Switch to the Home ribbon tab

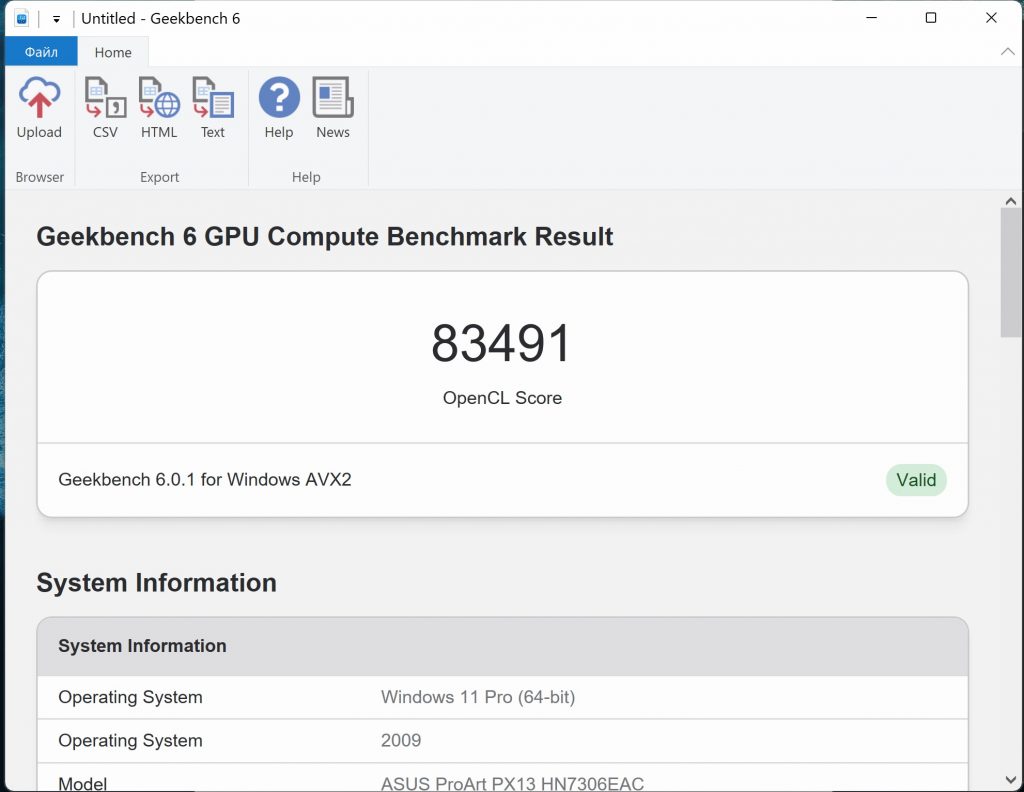point(113,52)
